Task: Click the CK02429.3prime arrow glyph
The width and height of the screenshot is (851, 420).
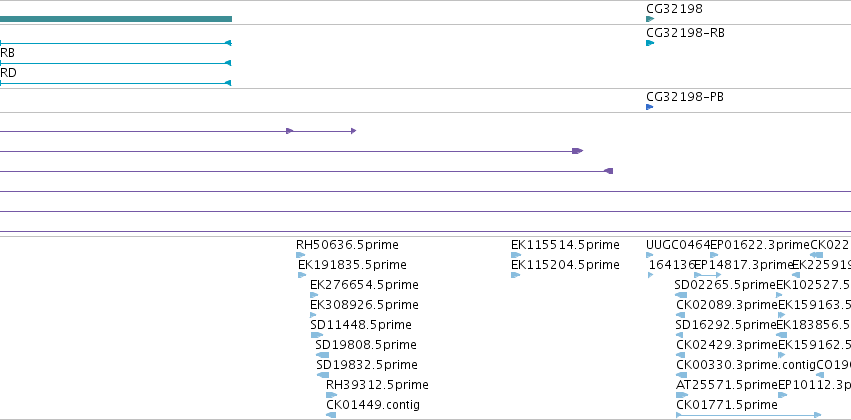Action: click(x=681, y=355)
